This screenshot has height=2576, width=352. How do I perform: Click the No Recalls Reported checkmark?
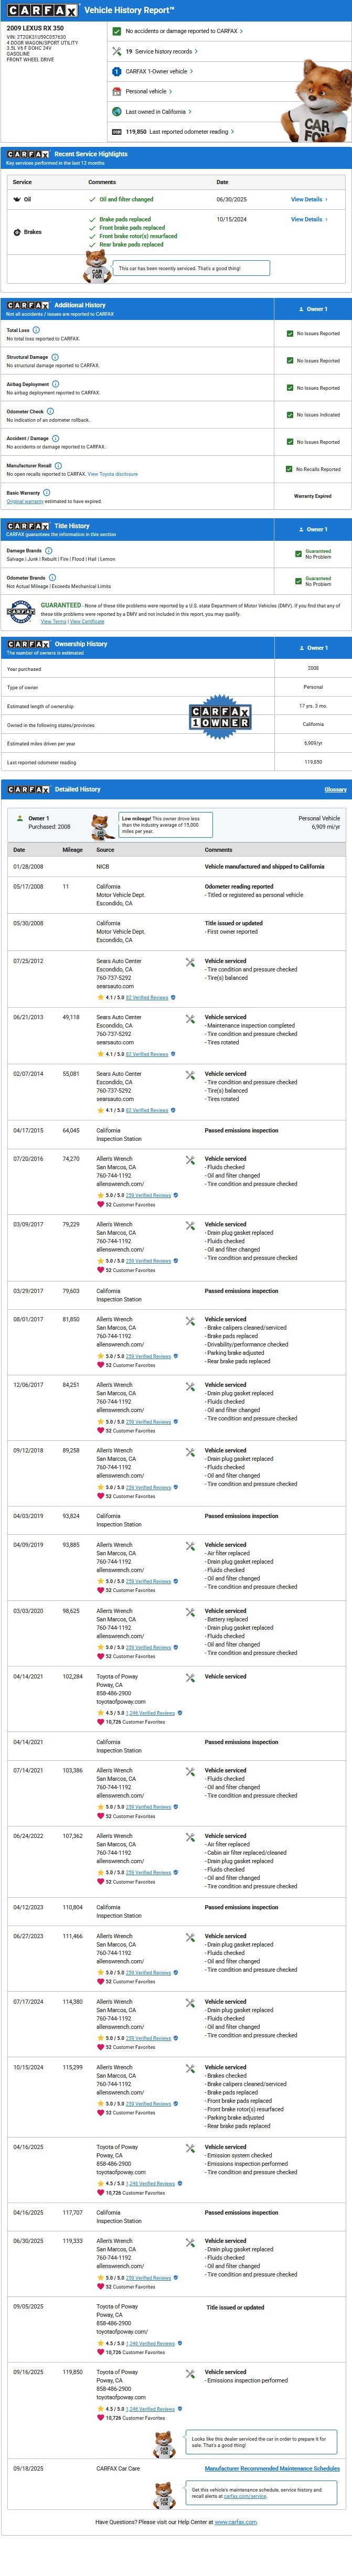coord(290,469)
